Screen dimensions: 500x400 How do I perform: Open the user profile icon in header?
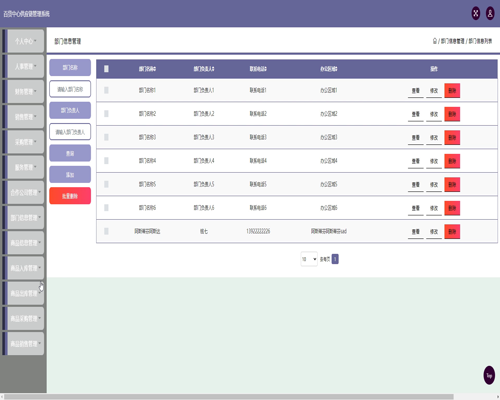490,14
